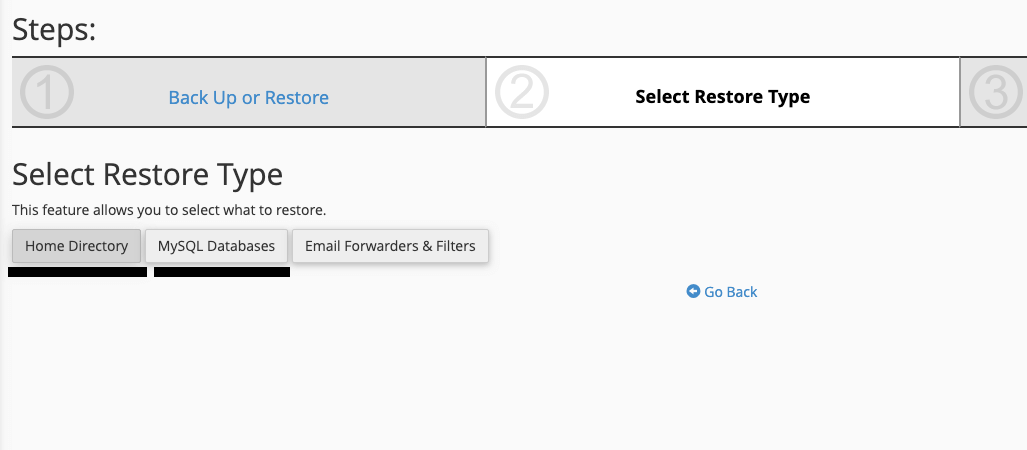Click the Steps: heading
This screenshot has width=1027, height=450.
coord(54,29)
